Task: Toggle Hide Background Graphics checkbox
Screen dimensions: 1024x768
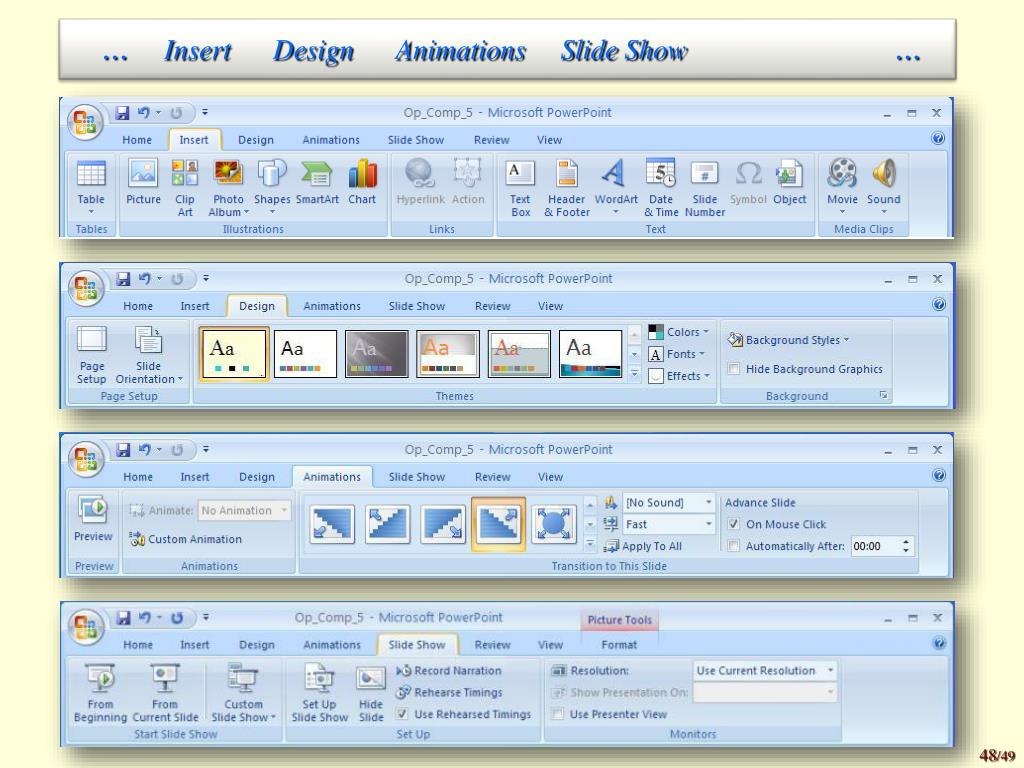Action: (x=733, y=368)
